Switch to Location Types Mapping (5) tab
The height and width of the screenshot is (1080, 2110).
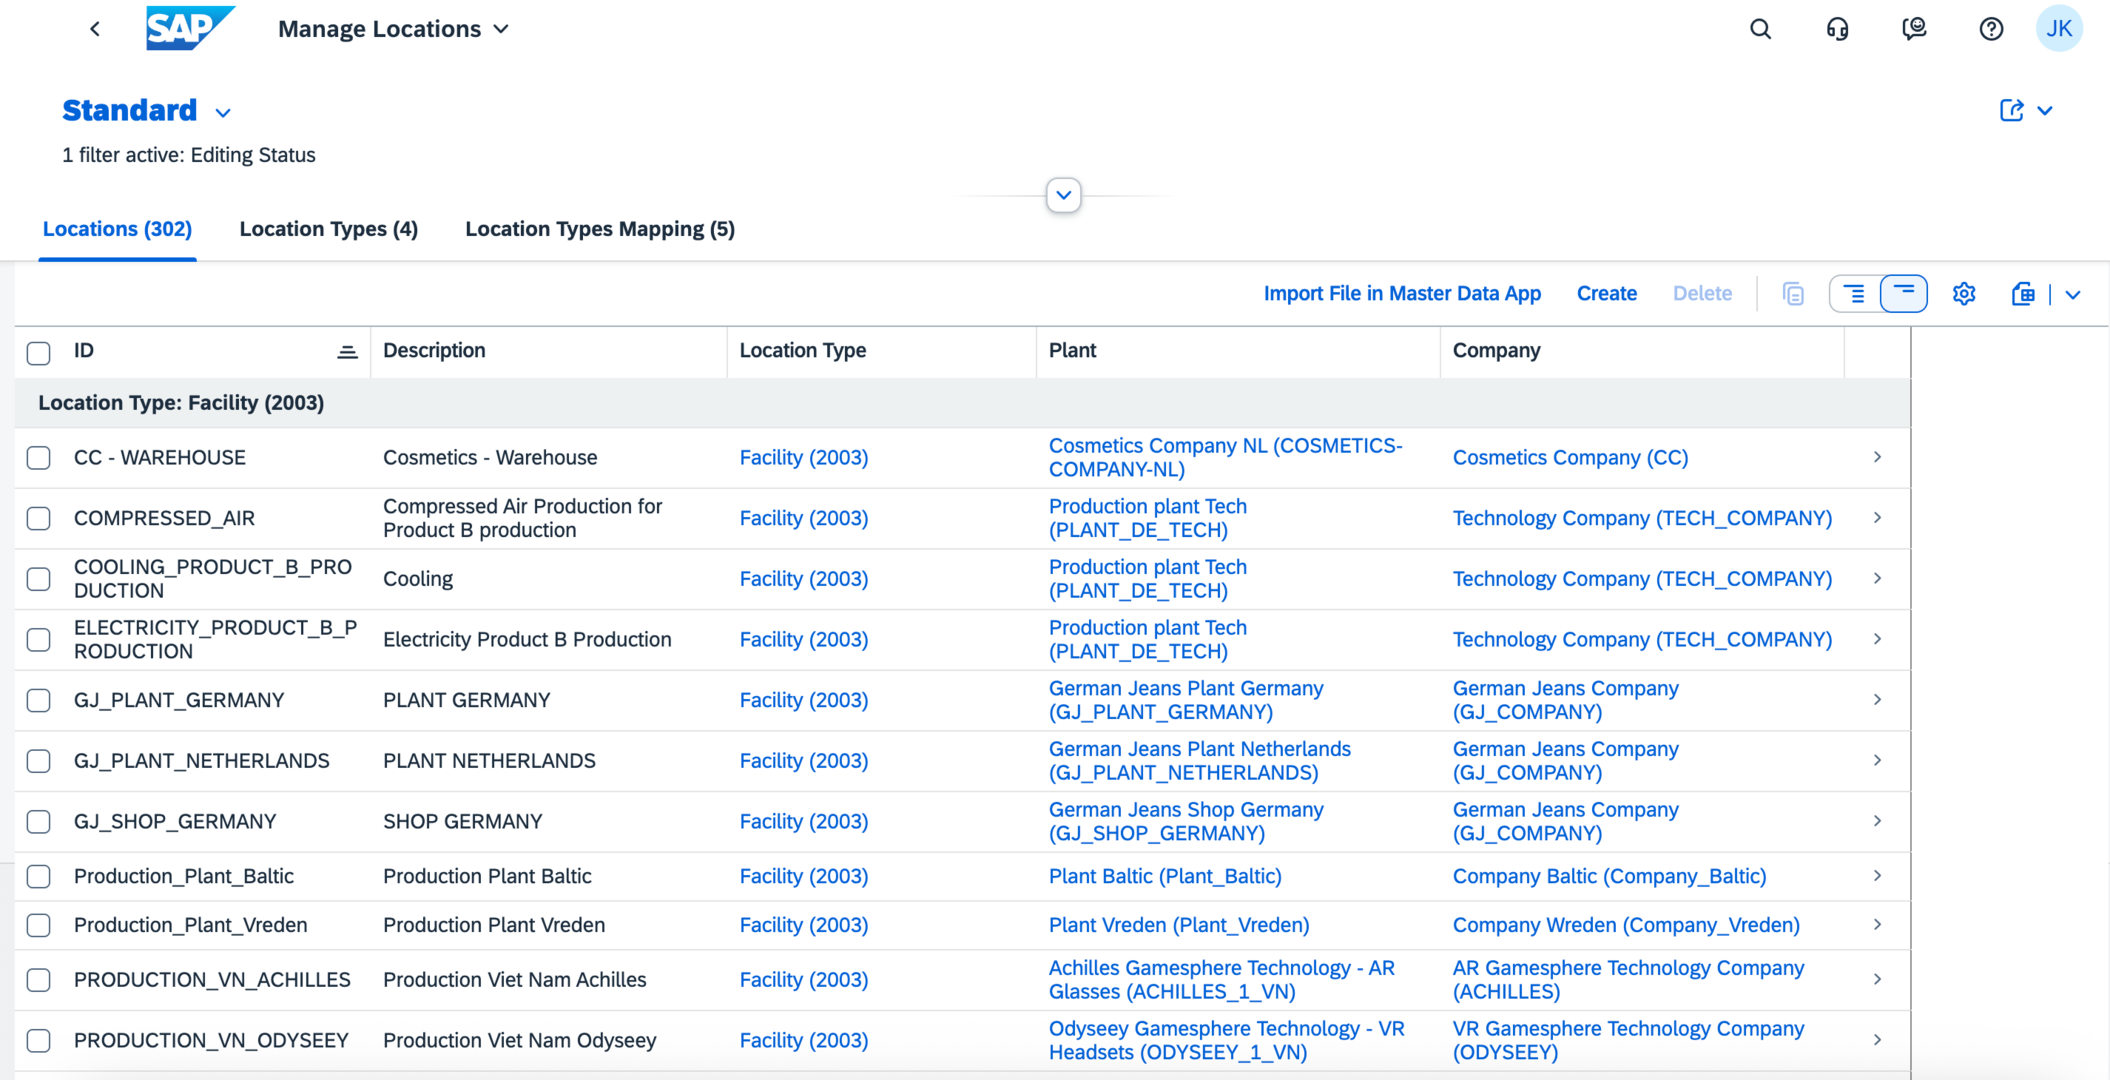tap(600, 229)
